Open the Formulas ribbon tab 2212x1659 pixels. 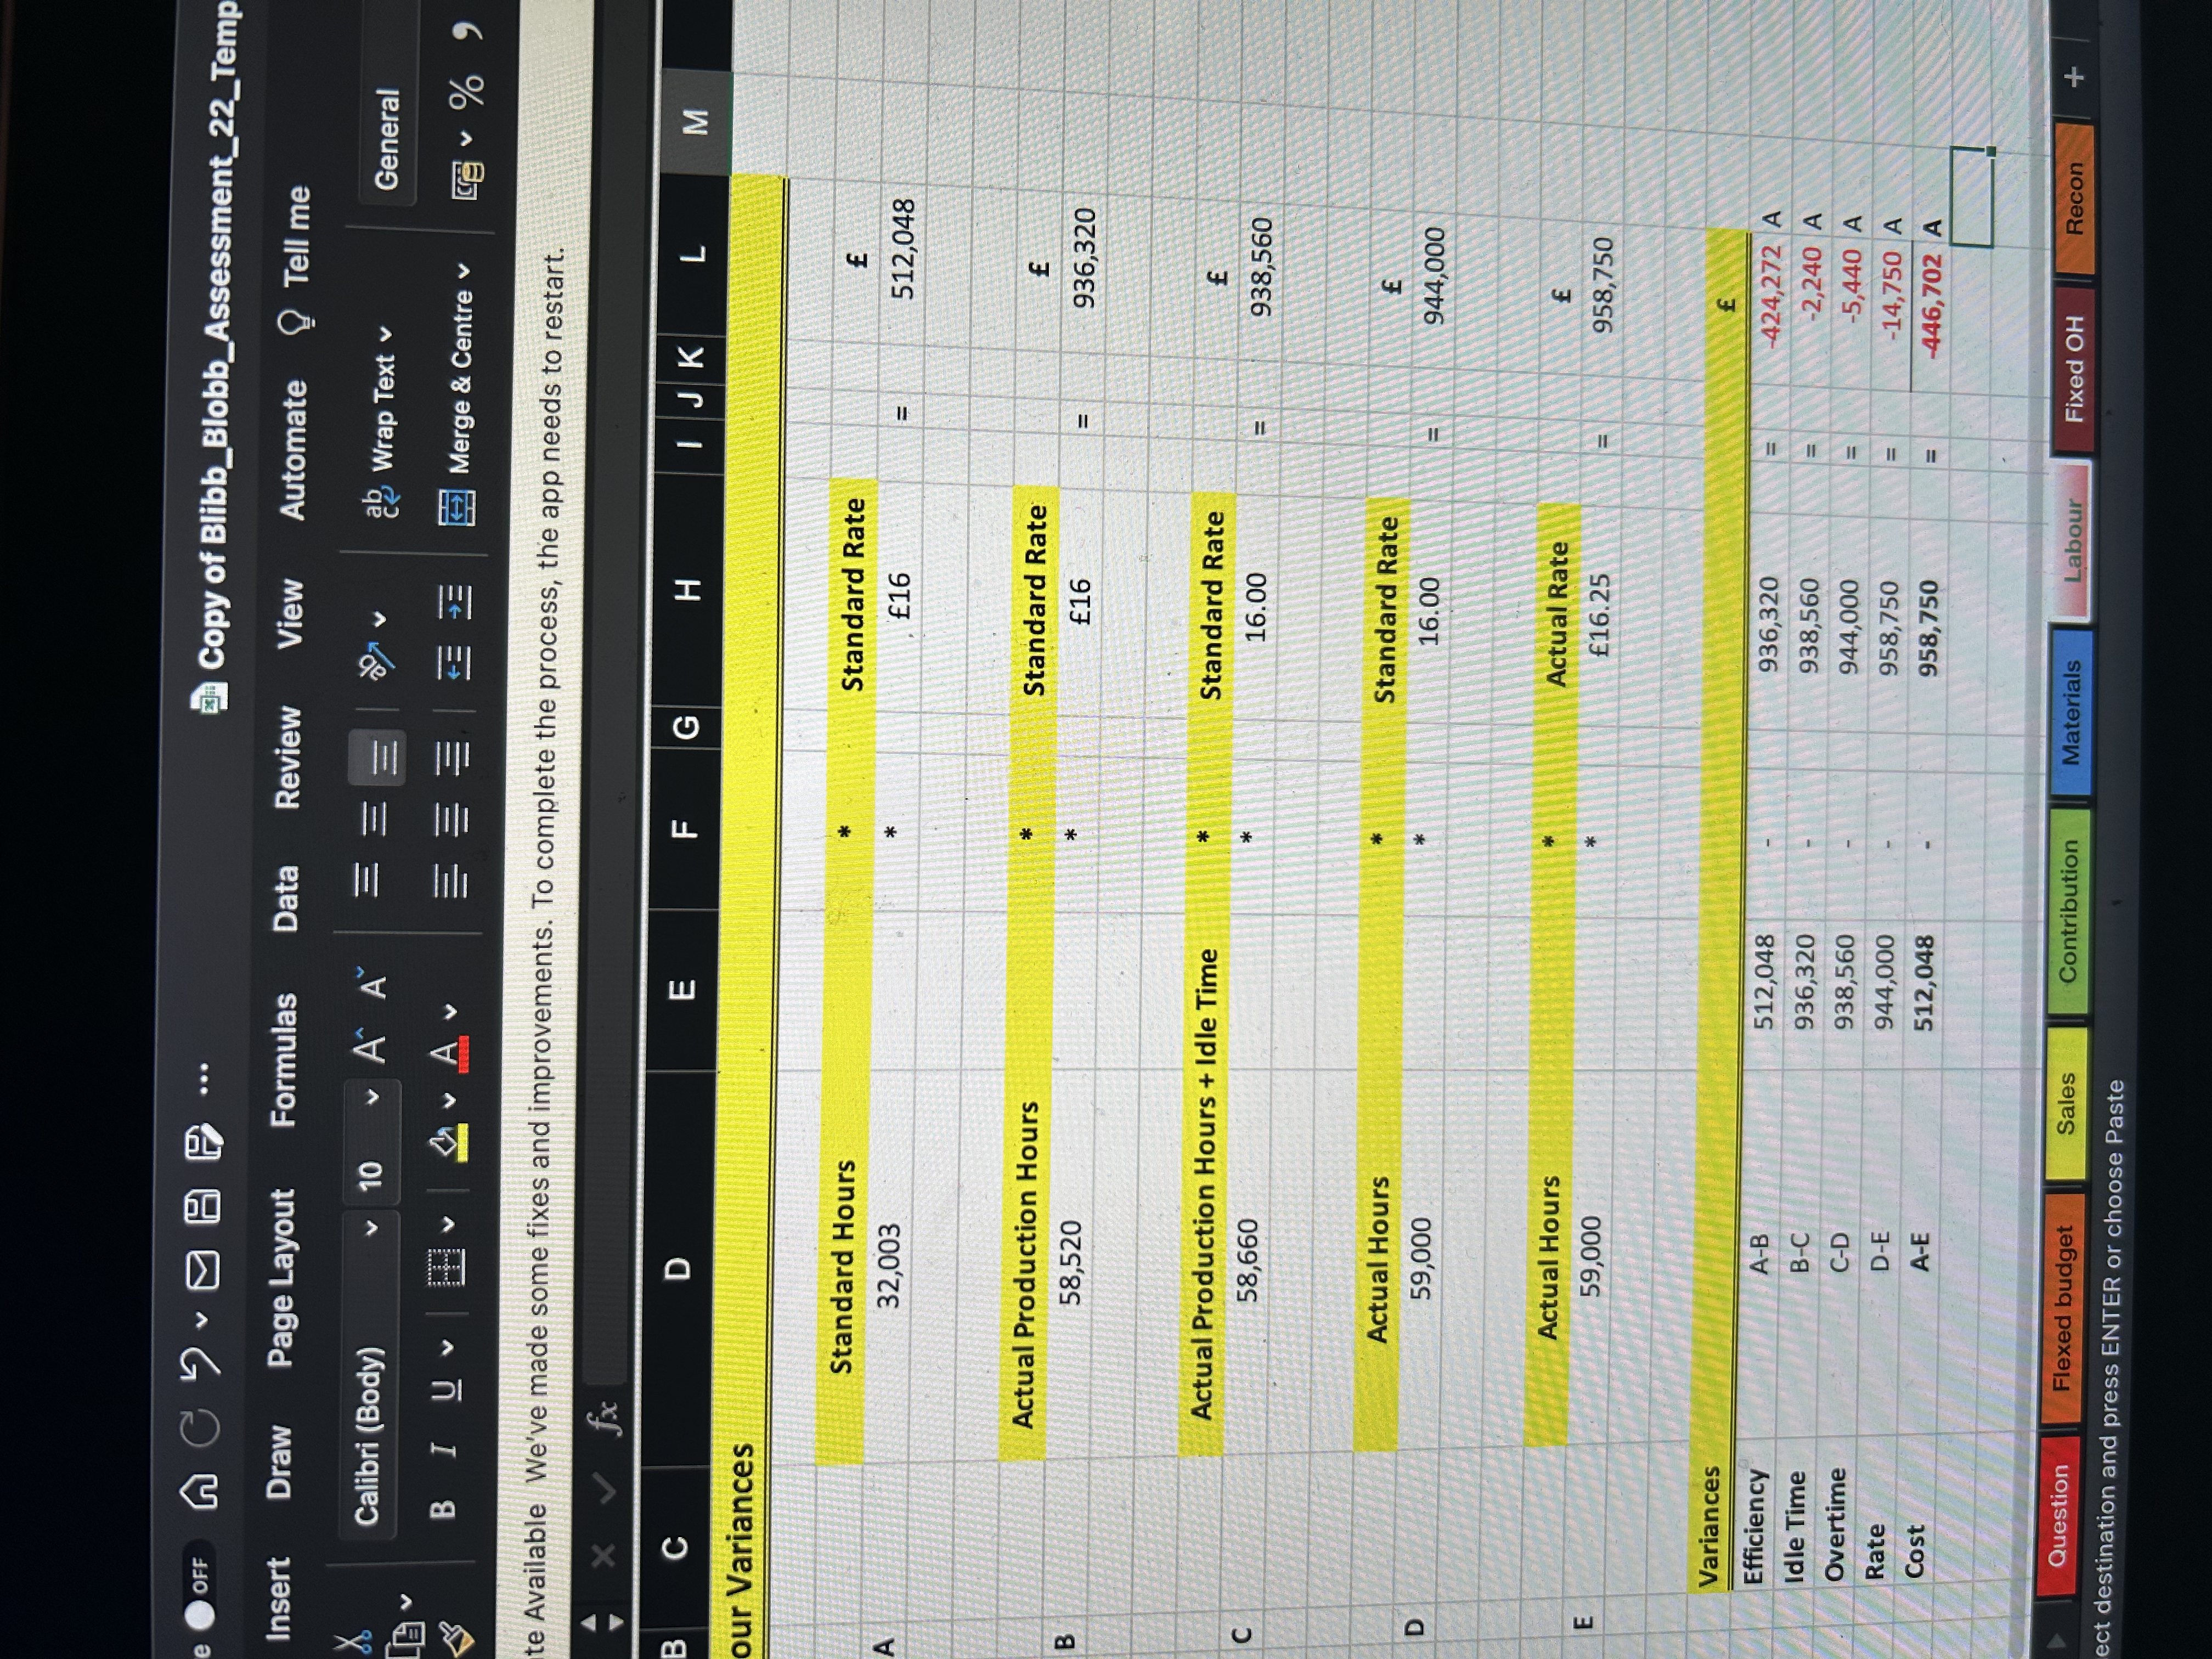click(x=284, y=1058)
